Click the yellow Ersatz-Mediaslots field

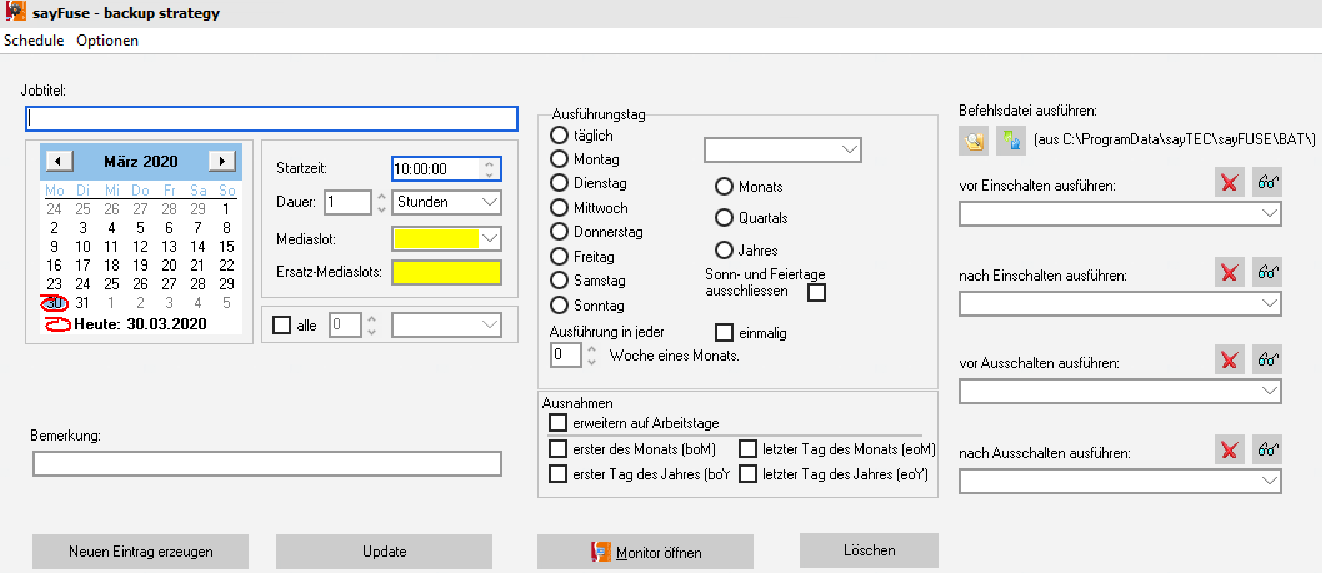pos(446,273)
